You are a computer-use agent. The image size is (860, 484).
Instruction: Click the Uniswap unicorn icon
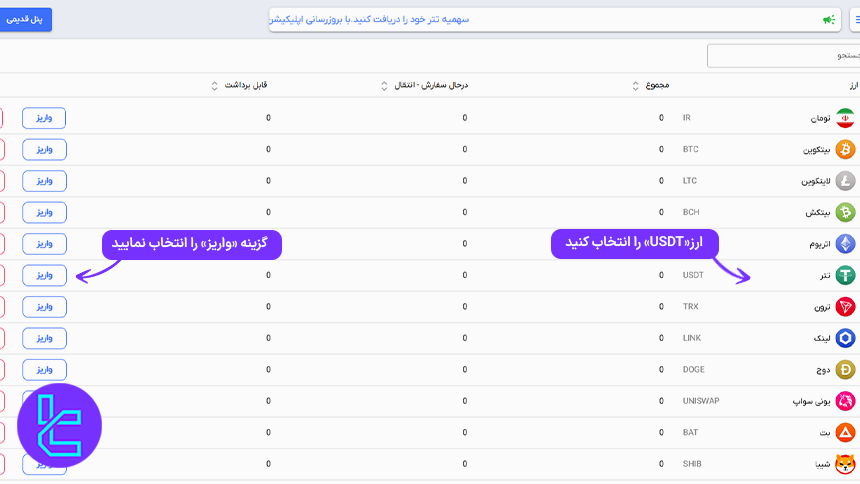coord(845,401)
